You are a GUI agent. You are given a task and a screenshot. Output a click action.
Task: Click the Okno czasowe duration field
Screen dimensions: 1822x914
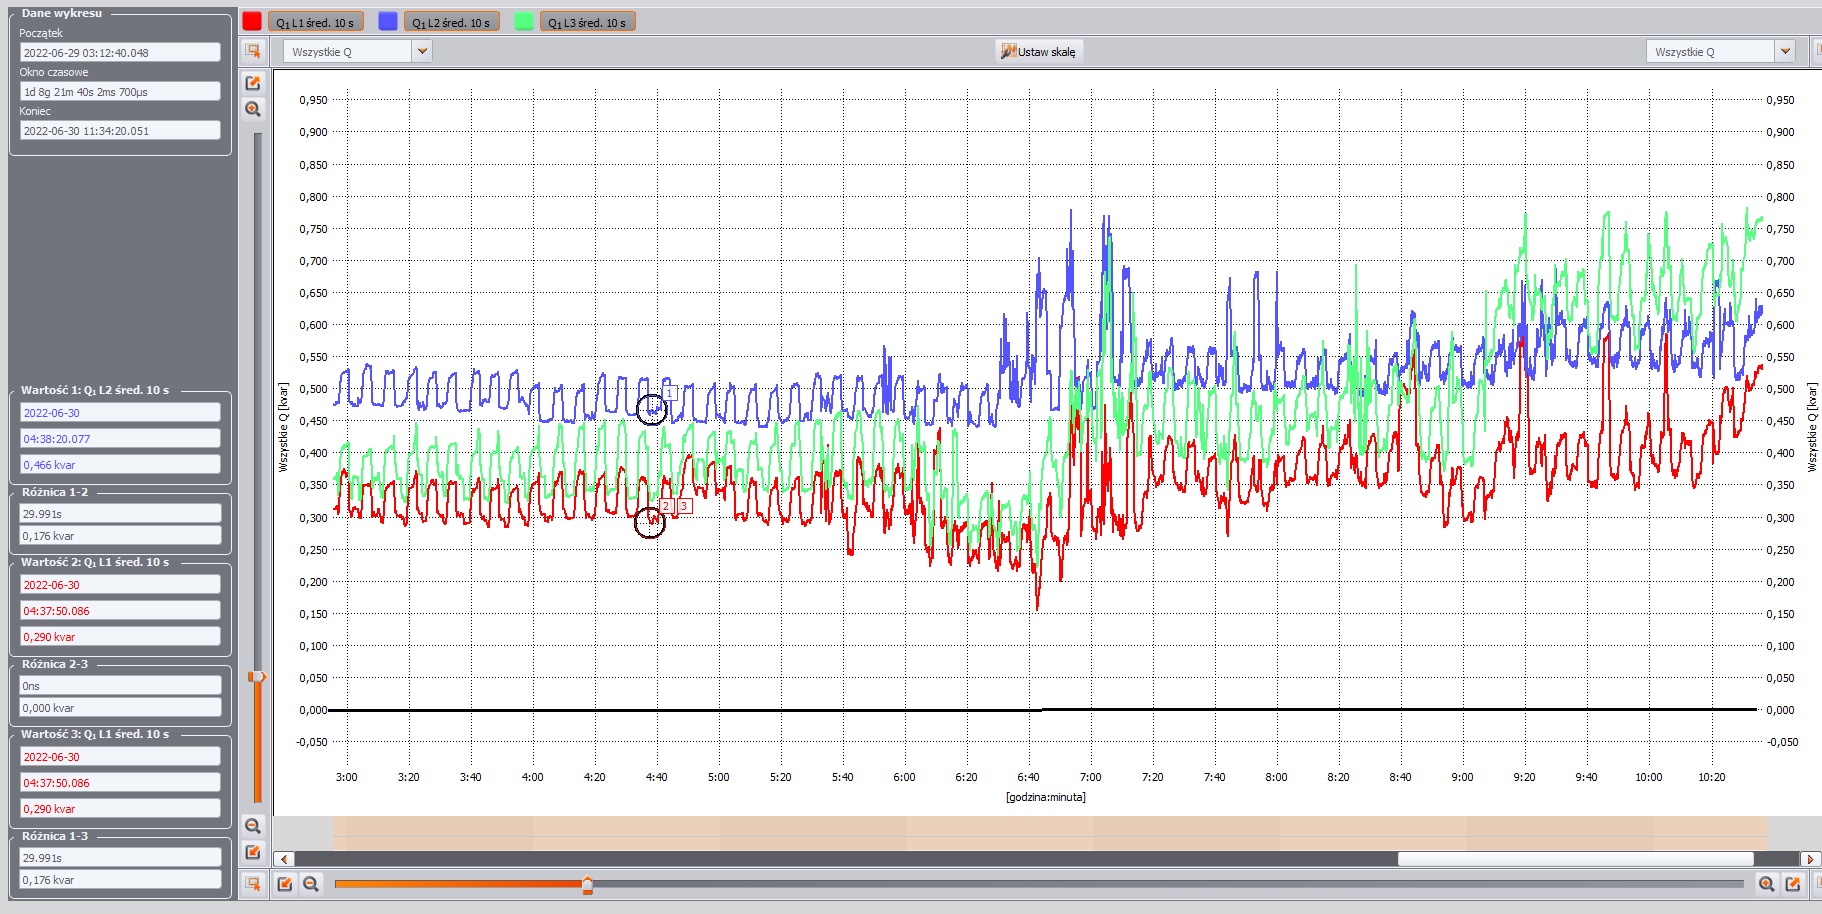point(120,92)
